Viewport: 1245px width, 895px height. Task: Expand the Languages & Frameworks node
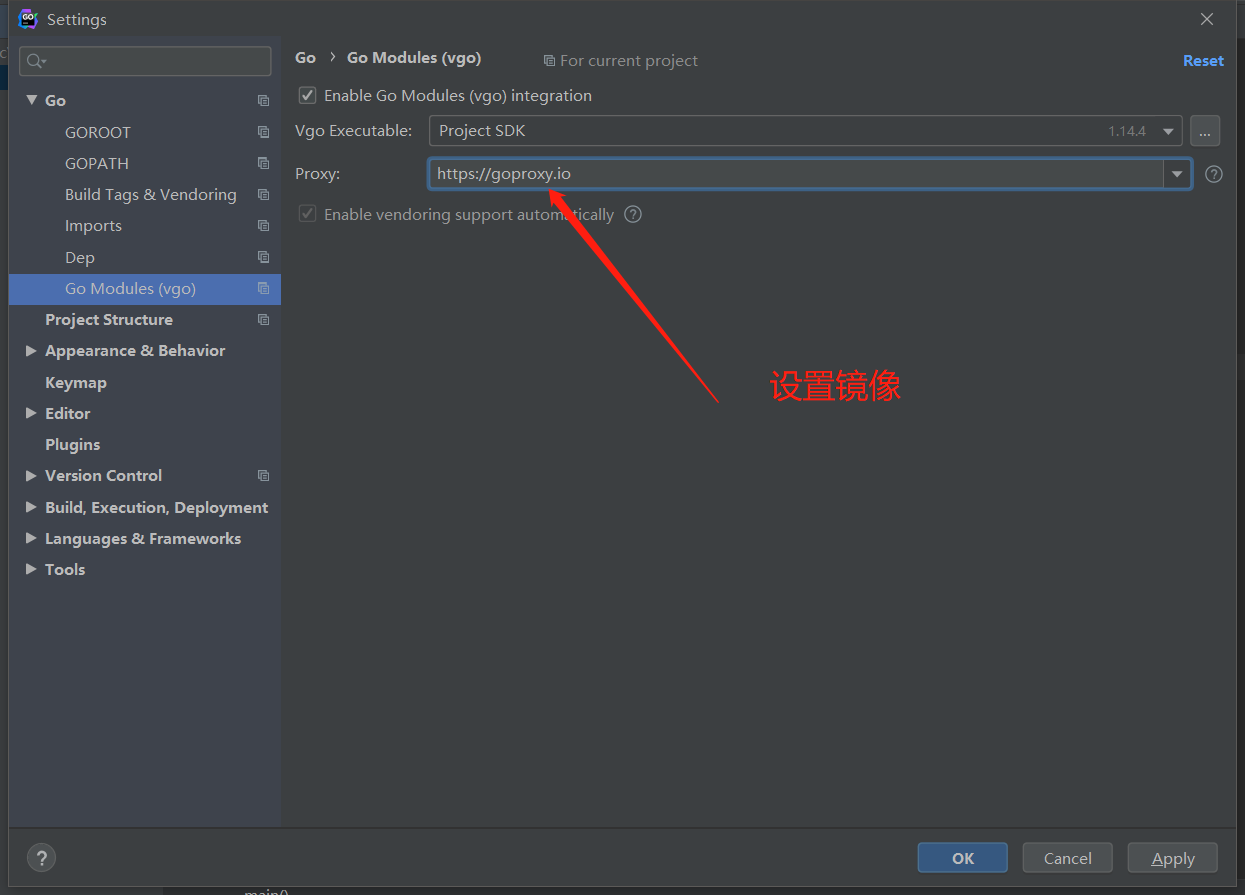point(31,538)
